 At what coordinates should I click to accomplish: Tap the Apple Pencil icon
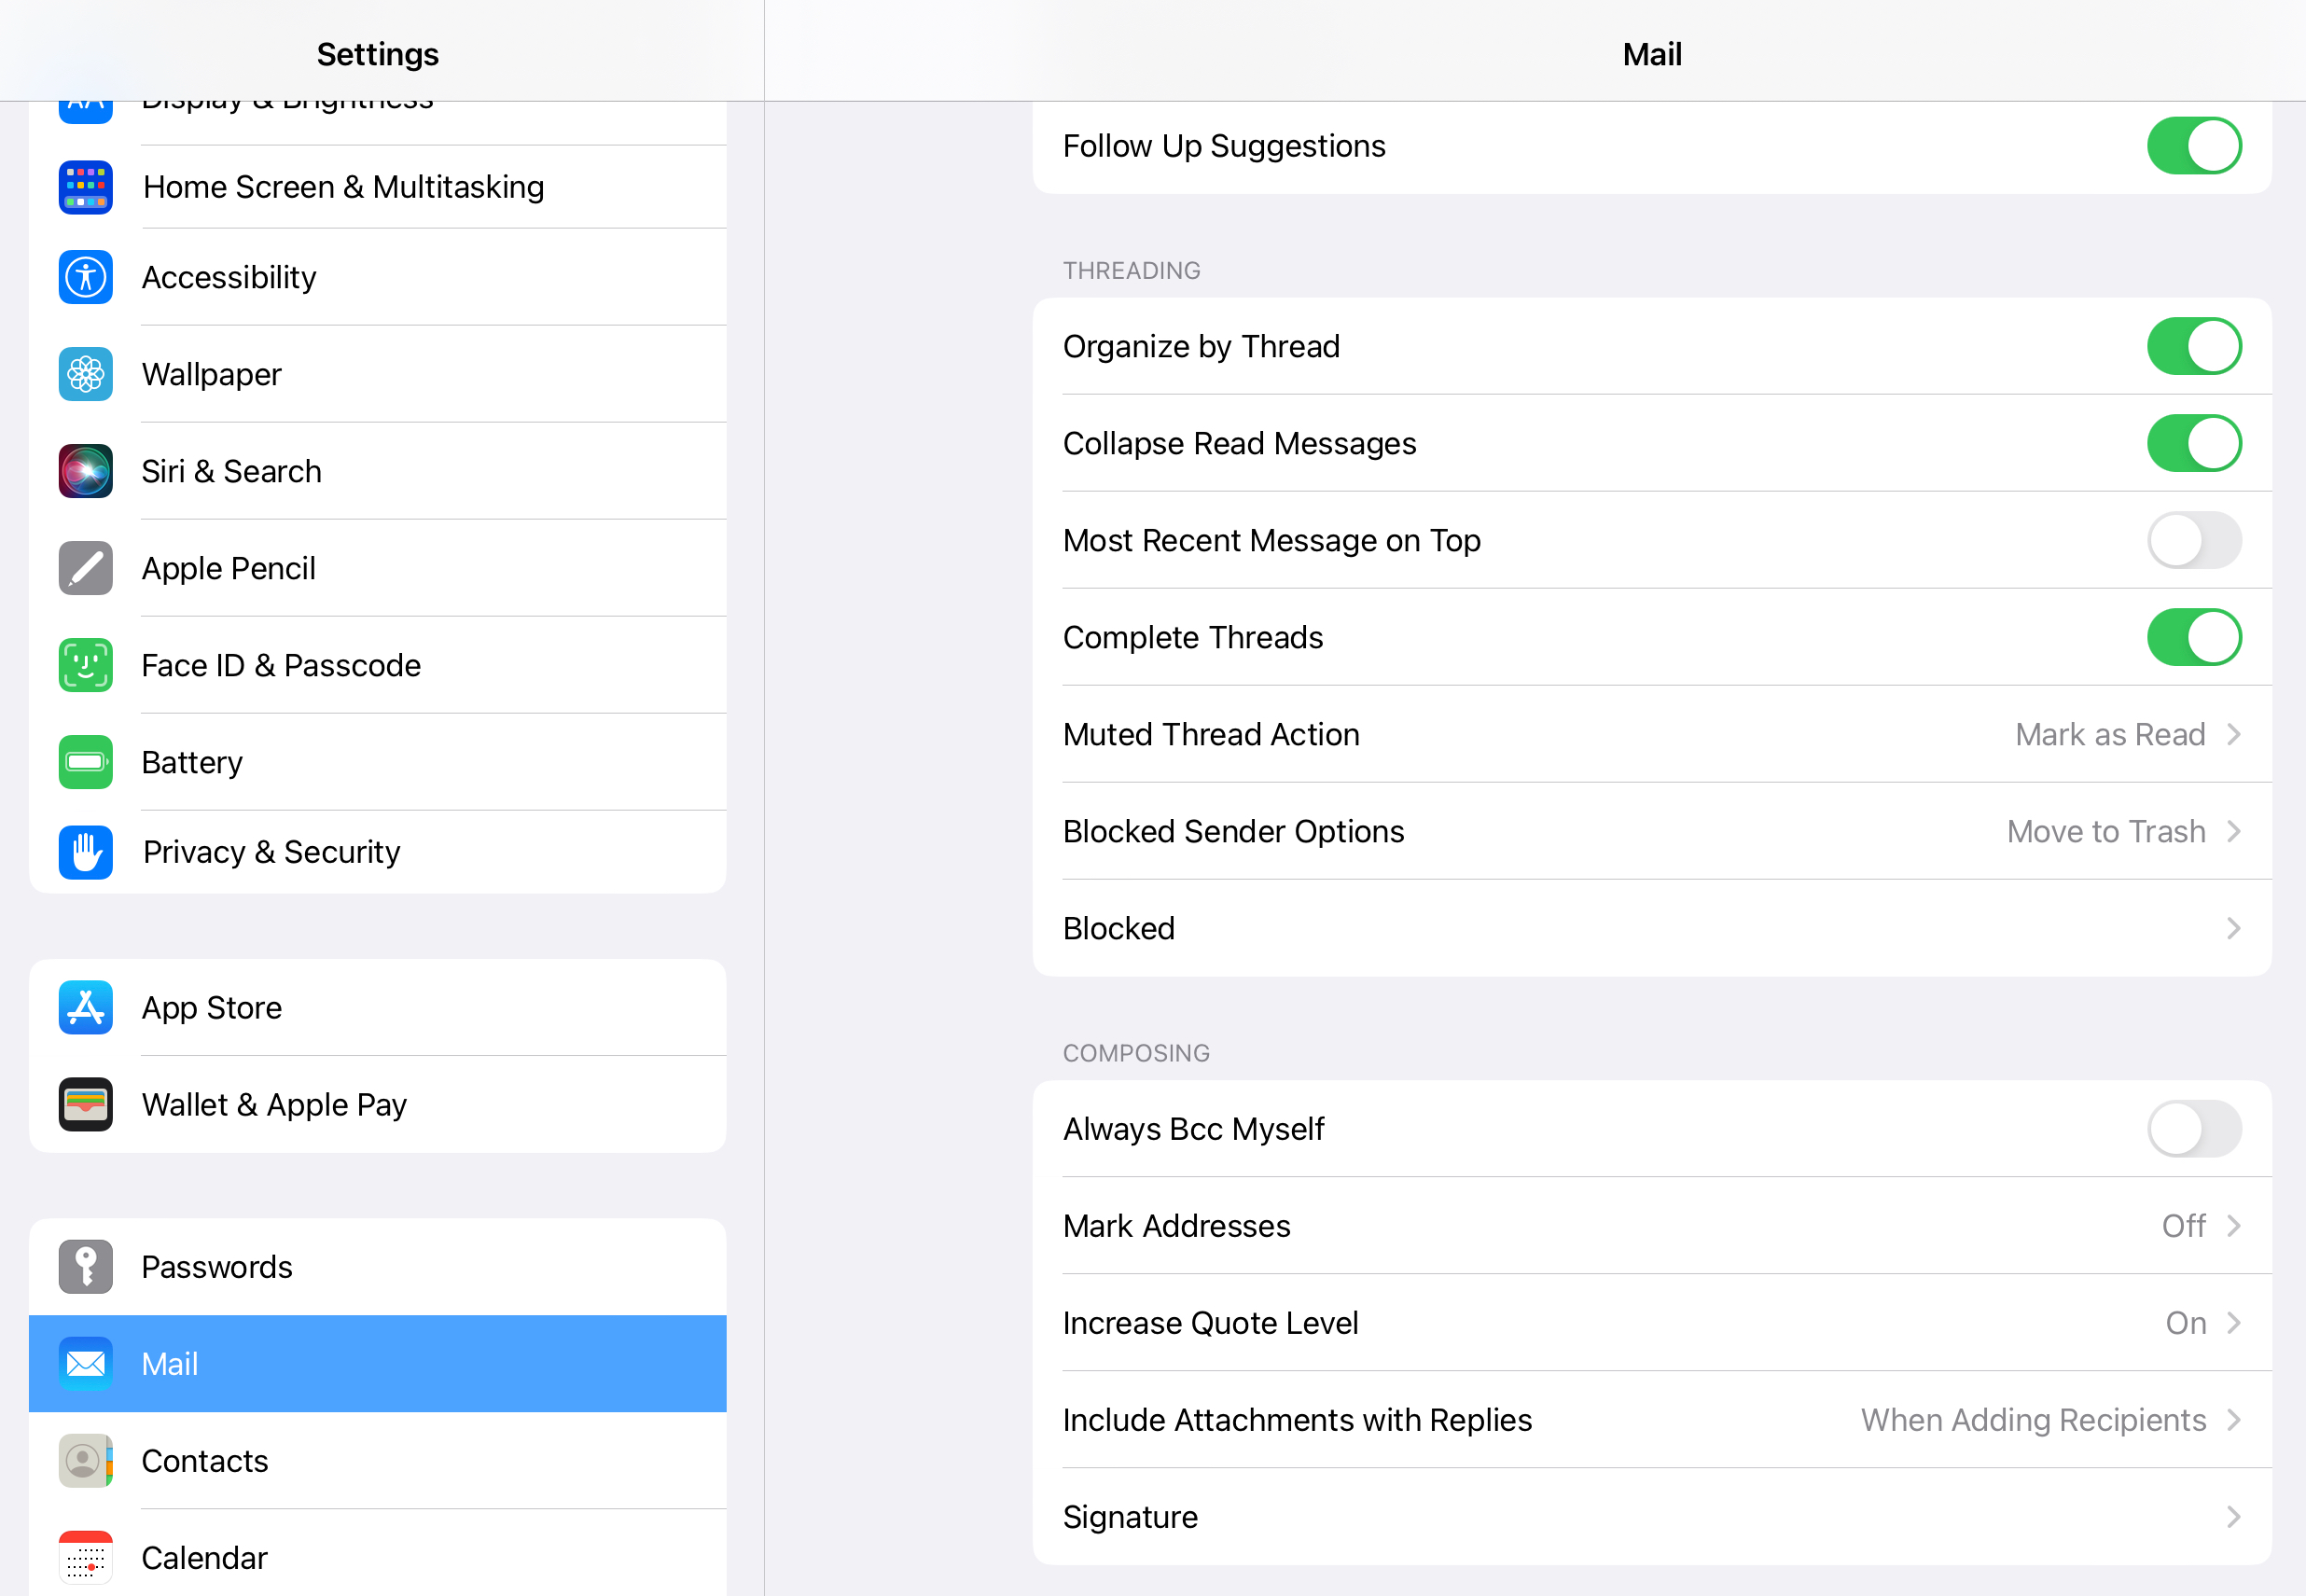click(x=85, y=568)
